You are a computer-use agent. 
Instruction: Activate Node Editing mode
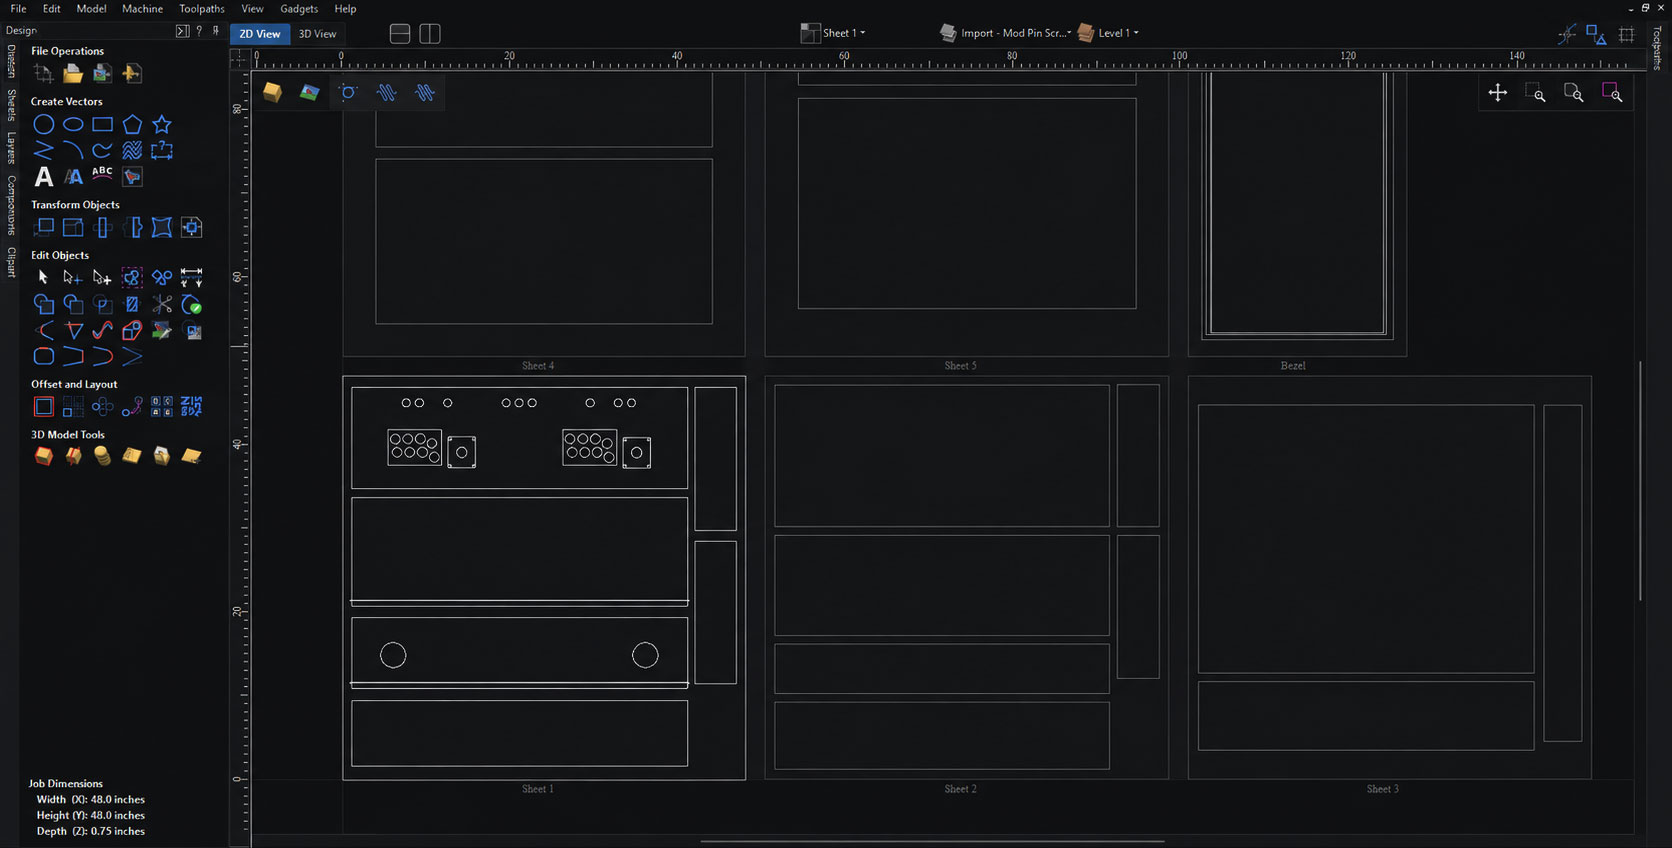click(x=72, y=277)
